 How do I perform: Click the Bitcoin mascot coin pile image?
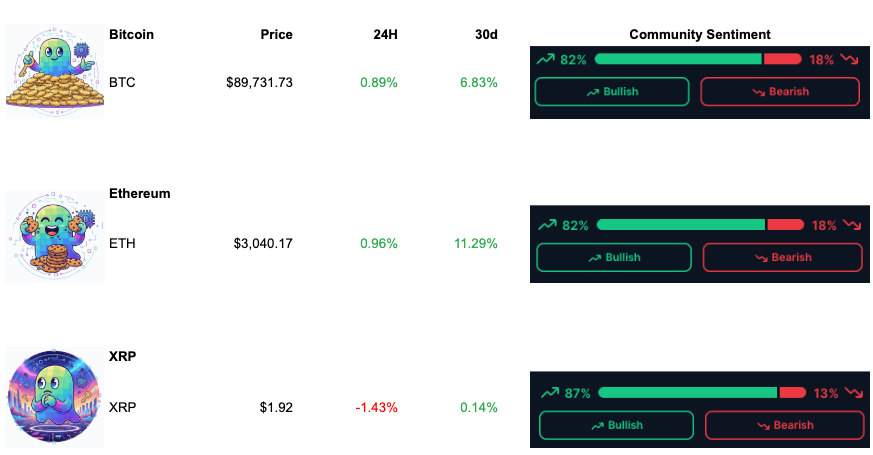[55, 71]
